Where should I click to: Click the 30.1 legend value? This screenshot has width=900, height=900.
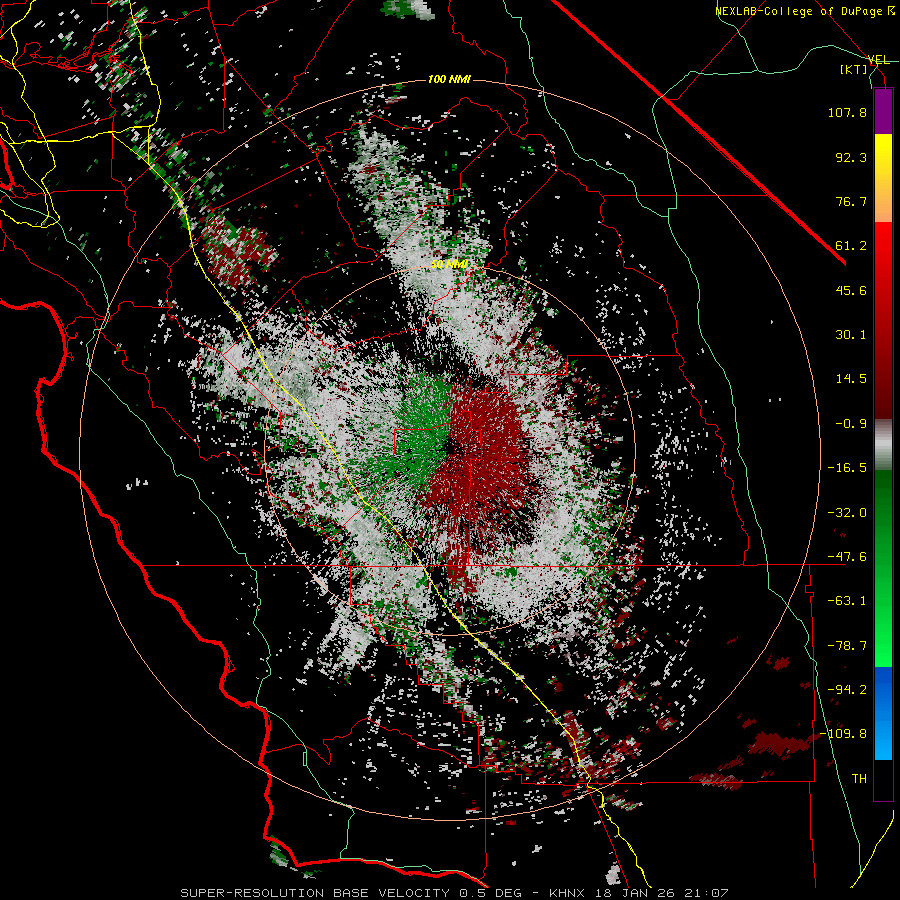851,335
